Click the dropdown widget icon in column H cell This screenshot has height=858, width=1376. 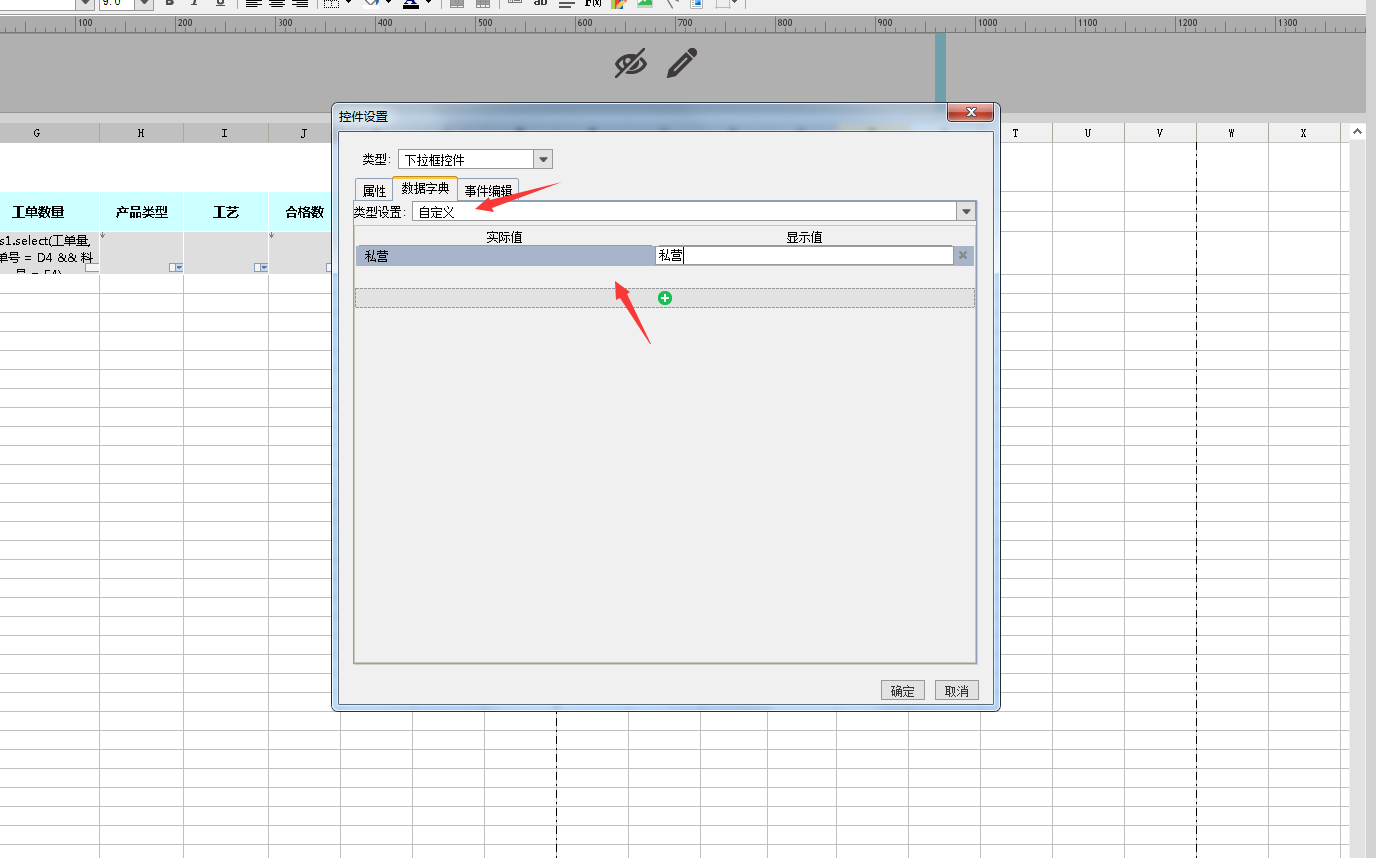click(176, 267)
